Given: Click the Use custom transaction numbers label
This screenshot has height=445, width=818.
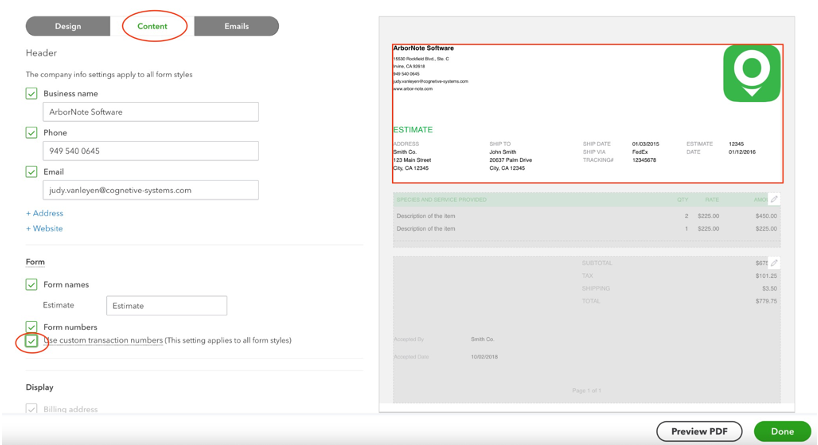Looking at the screenshot, I should point(103,340).
